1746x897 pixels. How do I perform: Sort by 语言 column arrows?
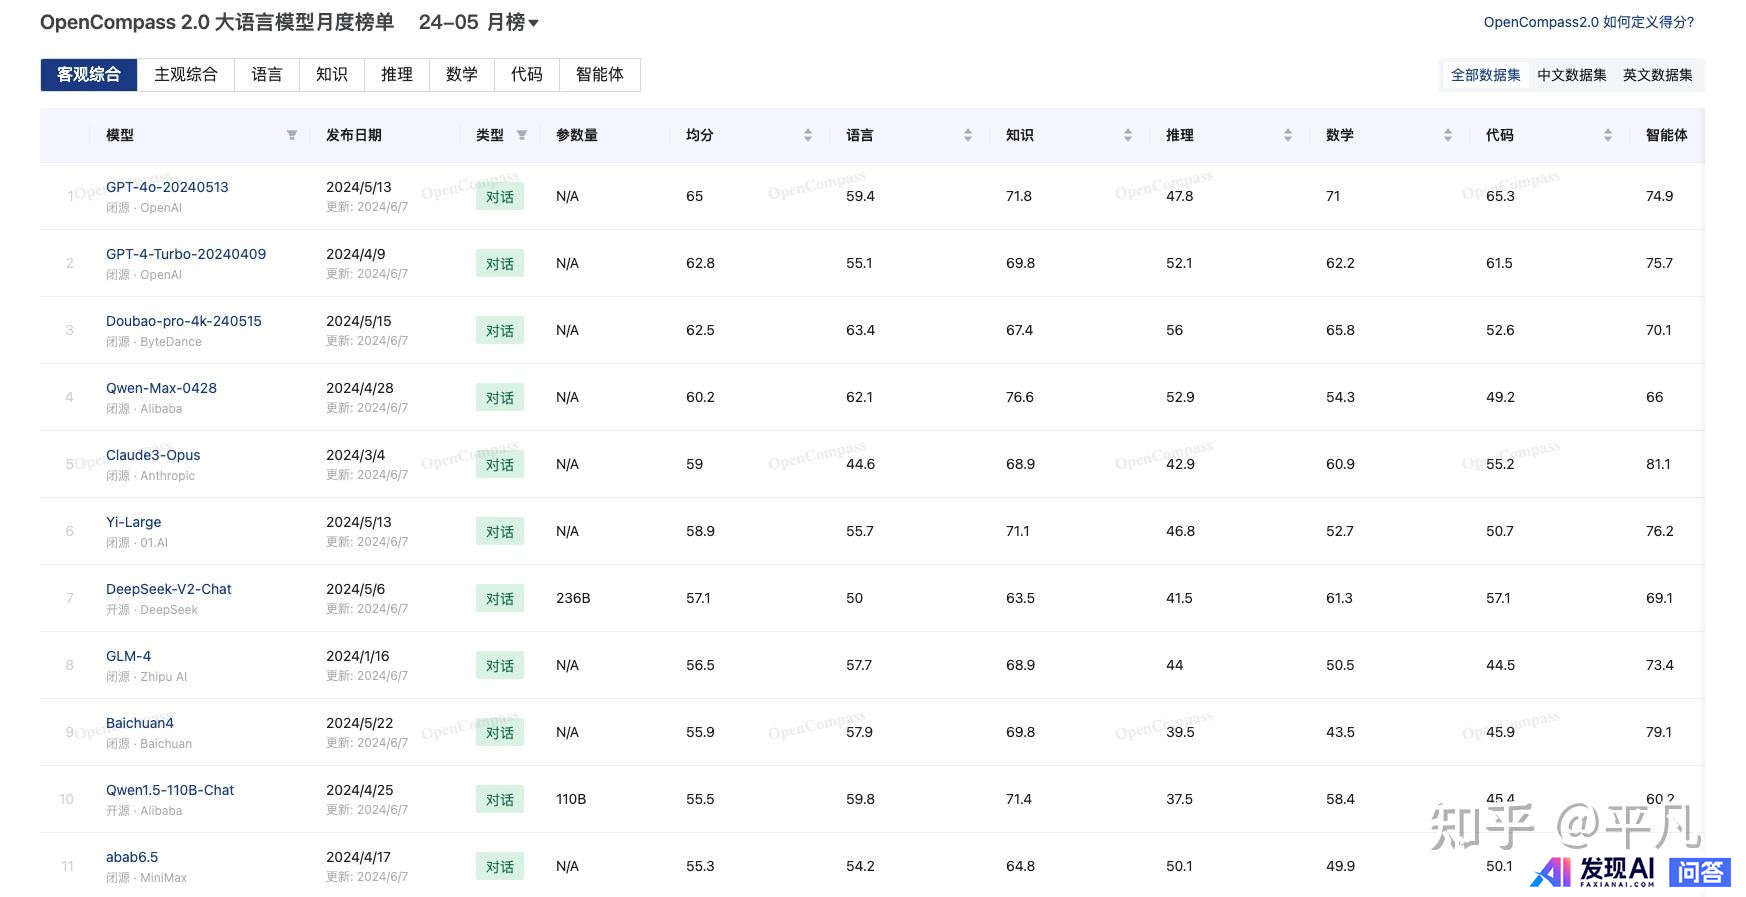[968, 135]
